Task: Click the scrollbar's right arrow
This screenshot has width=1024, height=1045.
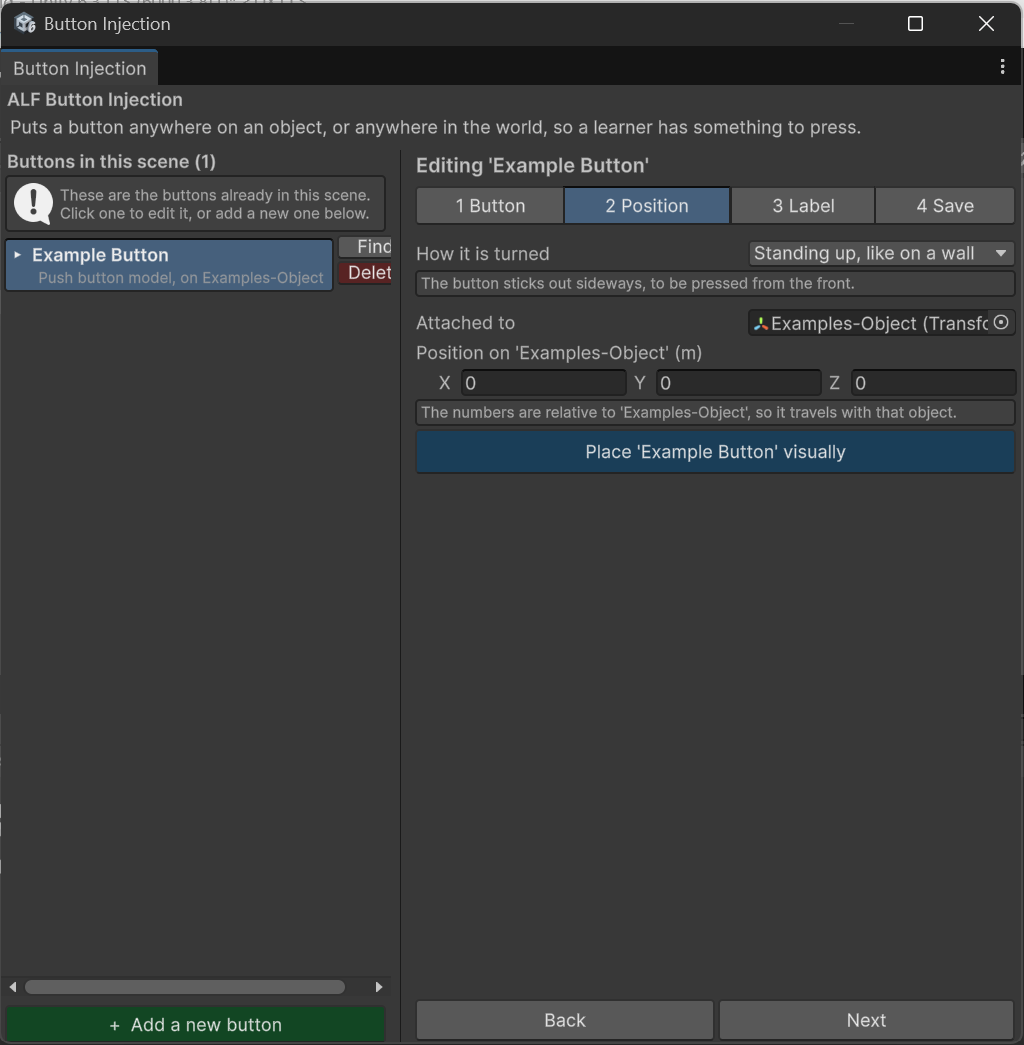Action: pyautogui.click(x=379, y=986)
